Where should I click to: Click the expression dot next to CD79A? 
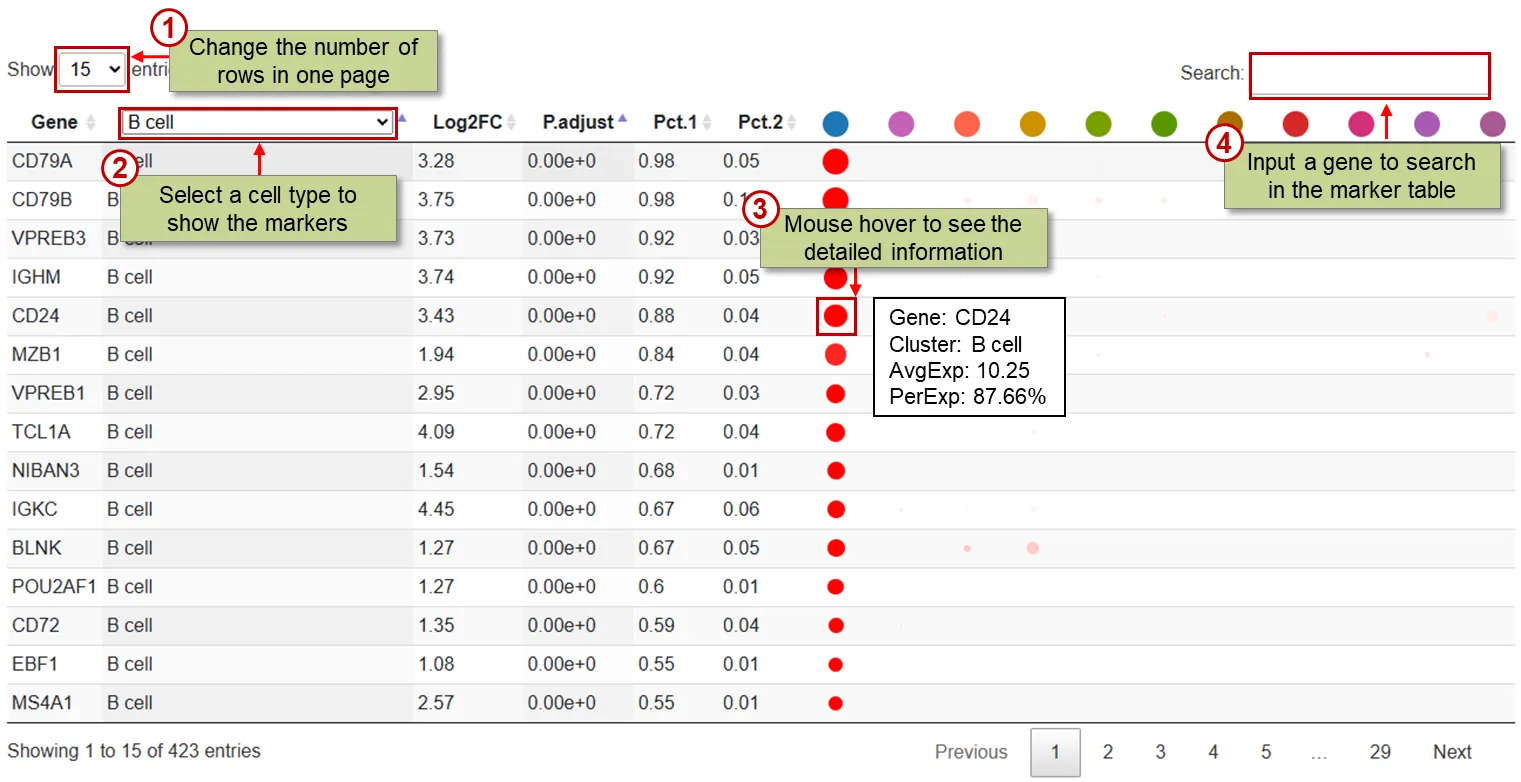click(x=836, y=161)
